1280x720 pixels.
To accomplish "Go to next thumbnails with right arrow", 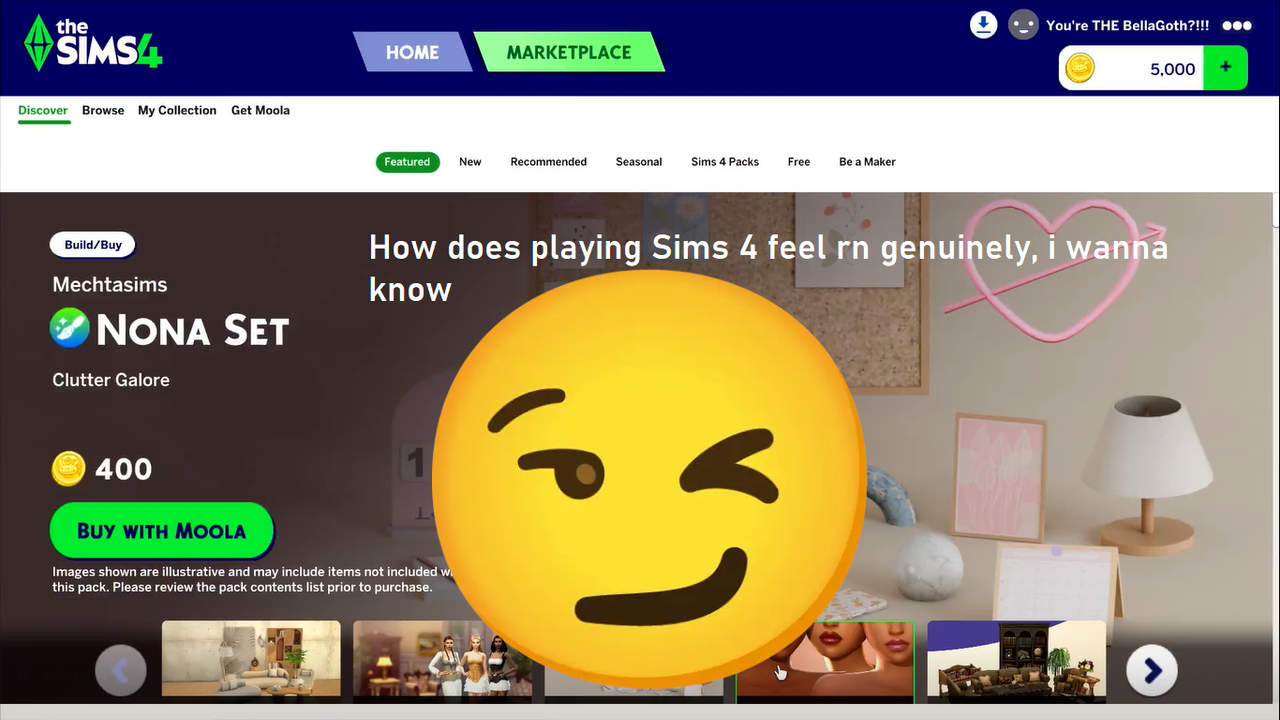I will click(x=1152, y=671).
